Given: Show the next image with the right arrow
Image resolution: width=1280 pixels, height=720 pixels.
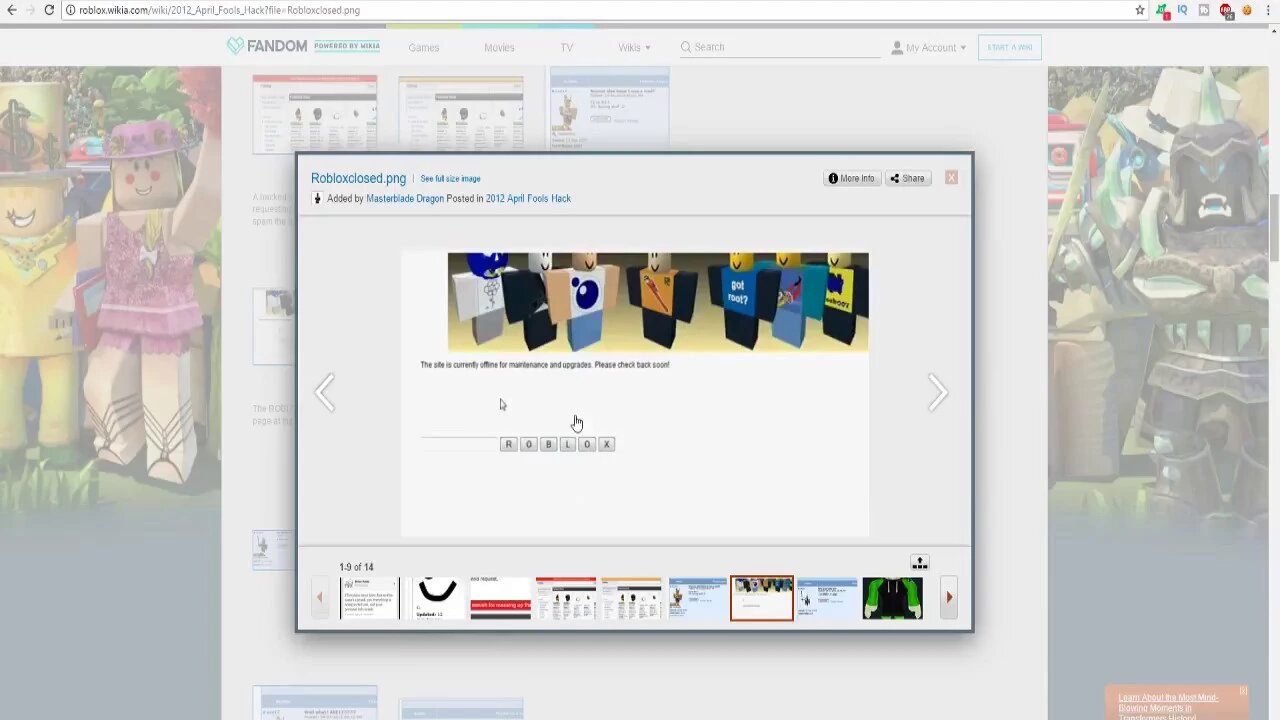Looking at the screenshot, I should point(937,393).
